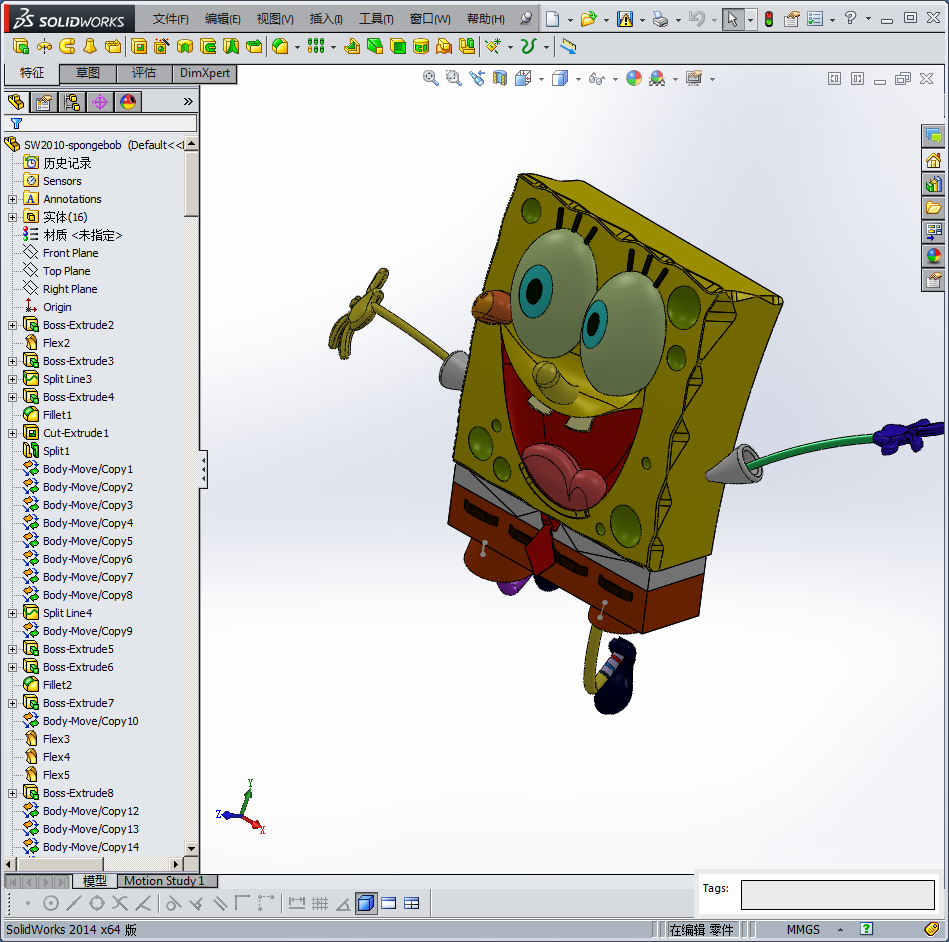Open the 工具(T) menu

point(376,19)
